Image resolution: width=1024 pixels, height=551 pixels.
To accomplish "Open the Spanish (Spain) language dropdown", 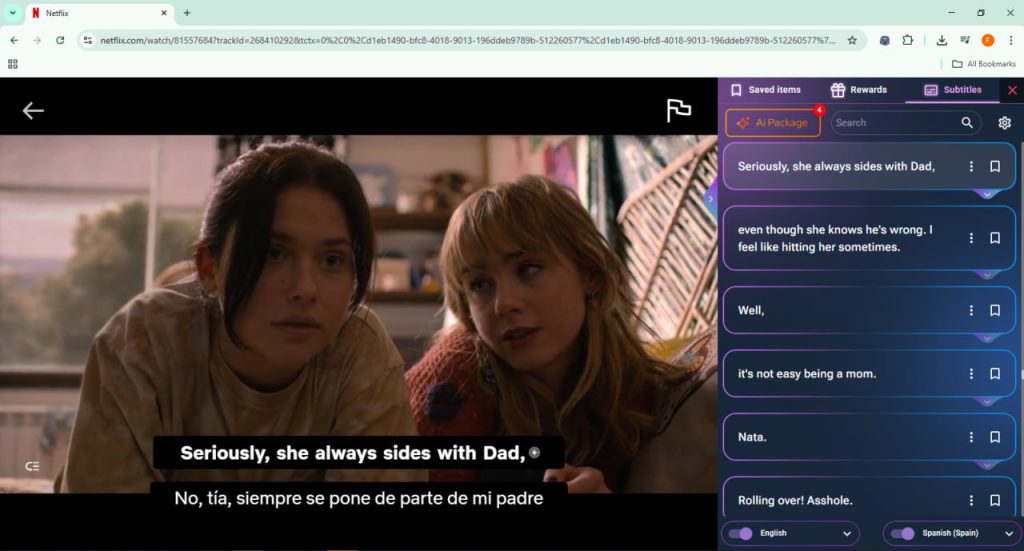I will pos(1009,533).
